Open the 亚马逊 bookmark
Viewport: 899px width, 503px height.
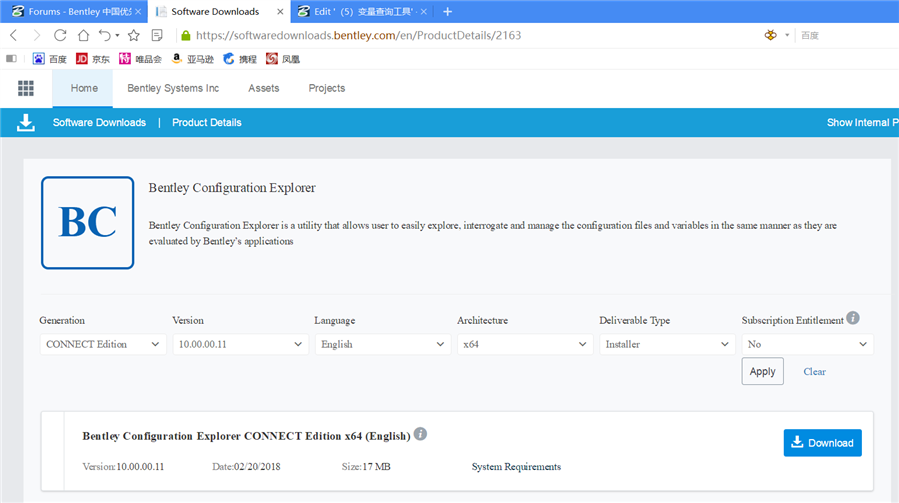pyautogui.click(x=193, y=59)
